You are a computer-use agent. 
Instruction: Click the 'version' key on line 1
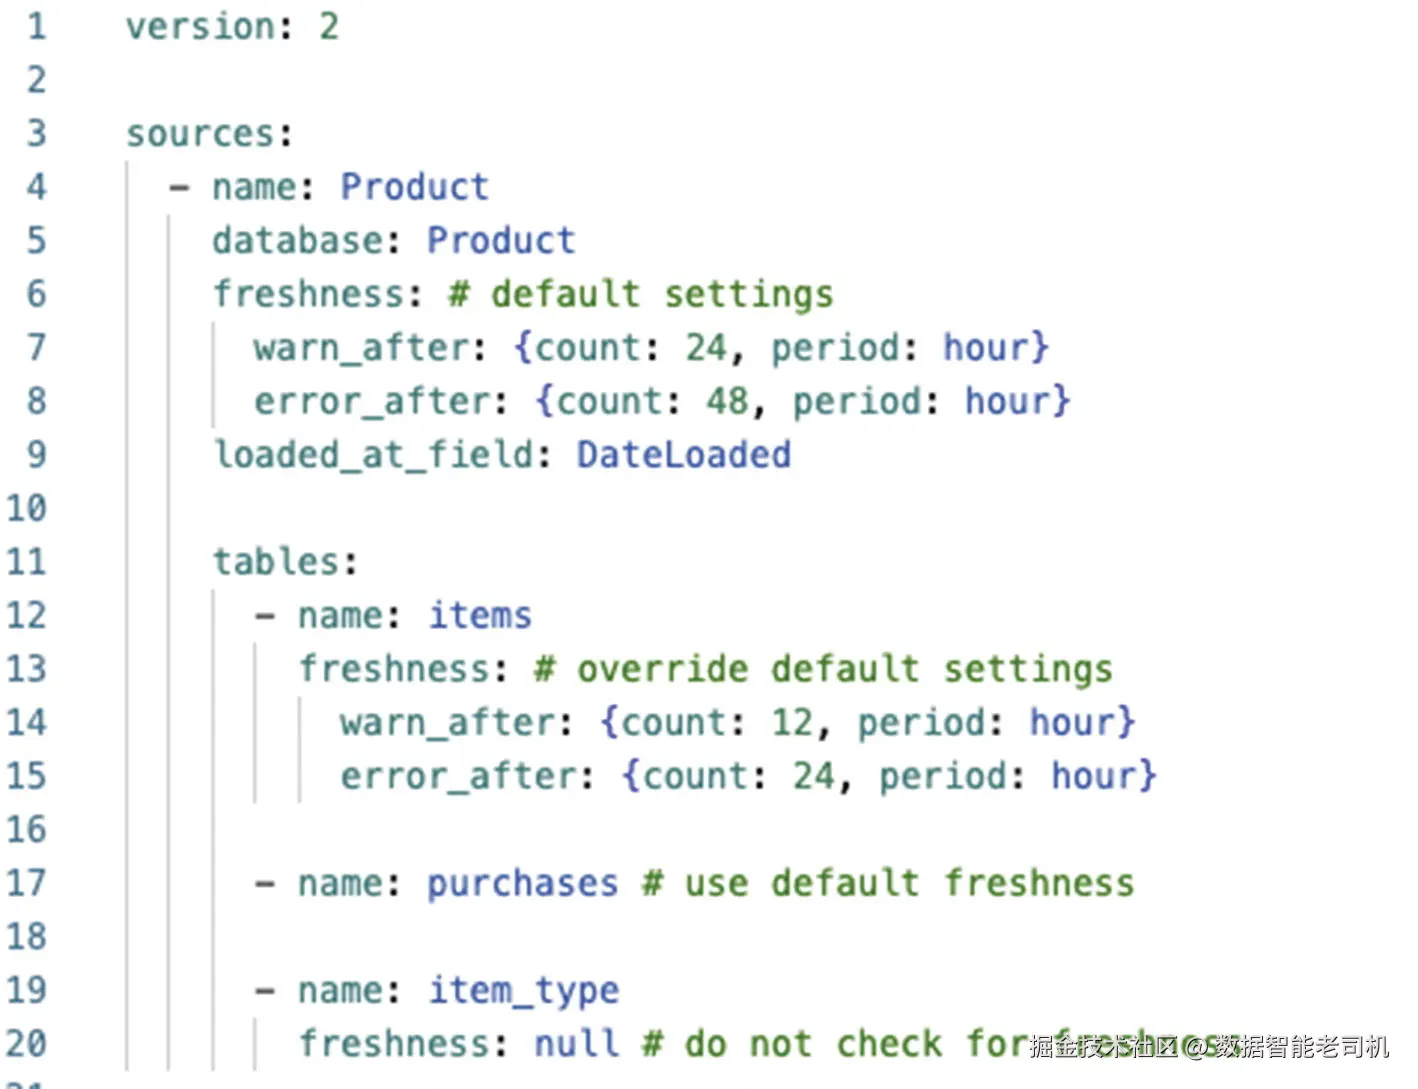coord(200,26)
